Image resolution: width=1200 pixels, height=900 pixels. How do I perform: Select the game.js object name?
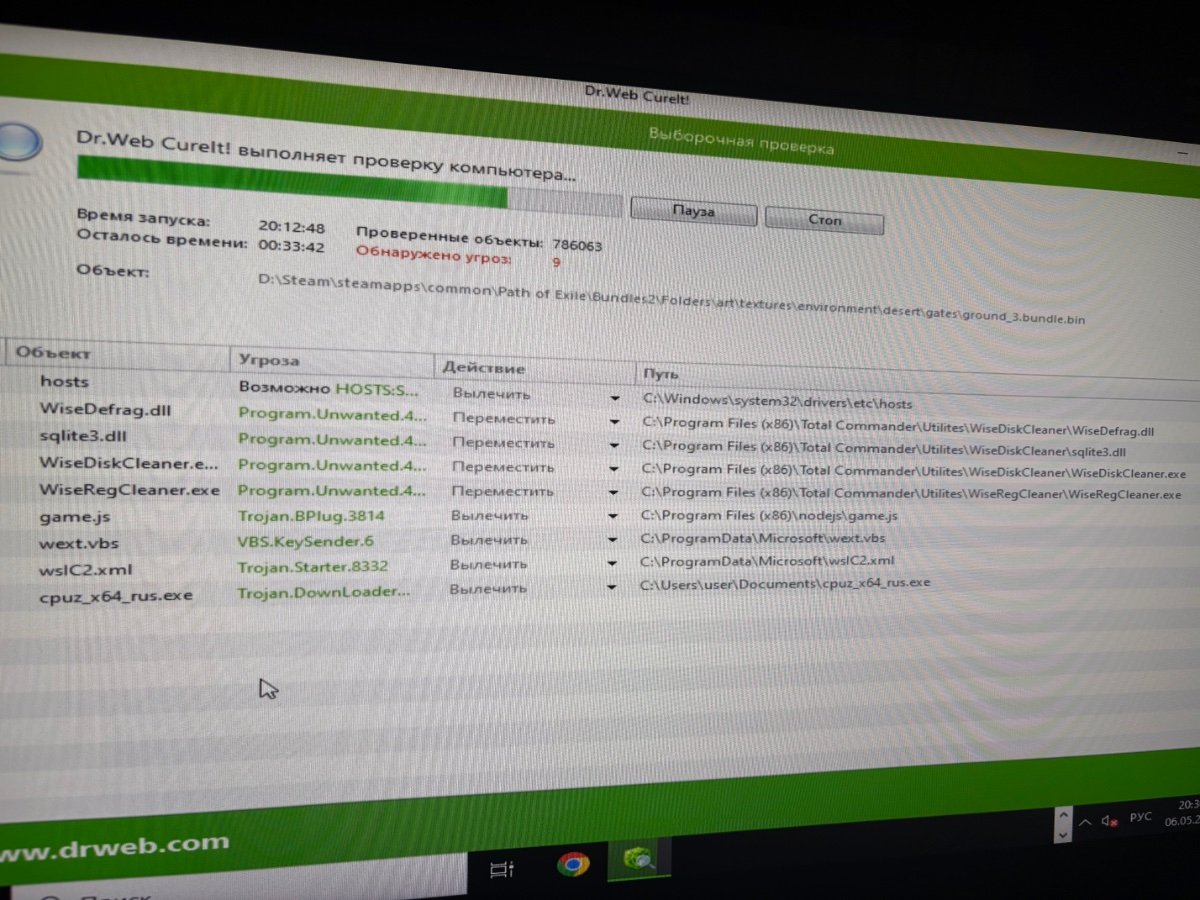(75, 517)
